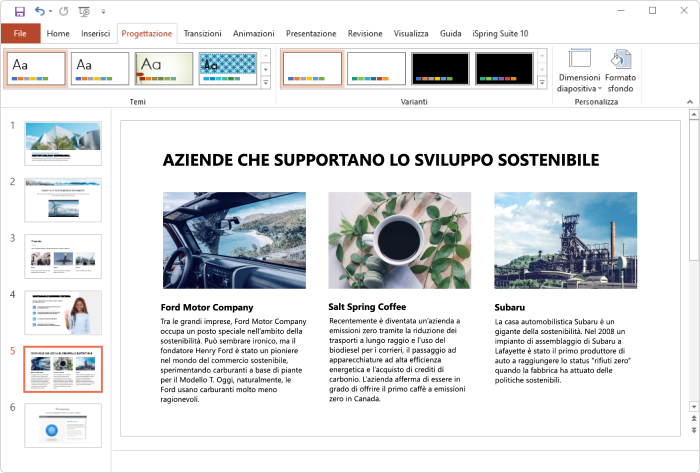Expand the Varianti gallery options

click(542, 83)
